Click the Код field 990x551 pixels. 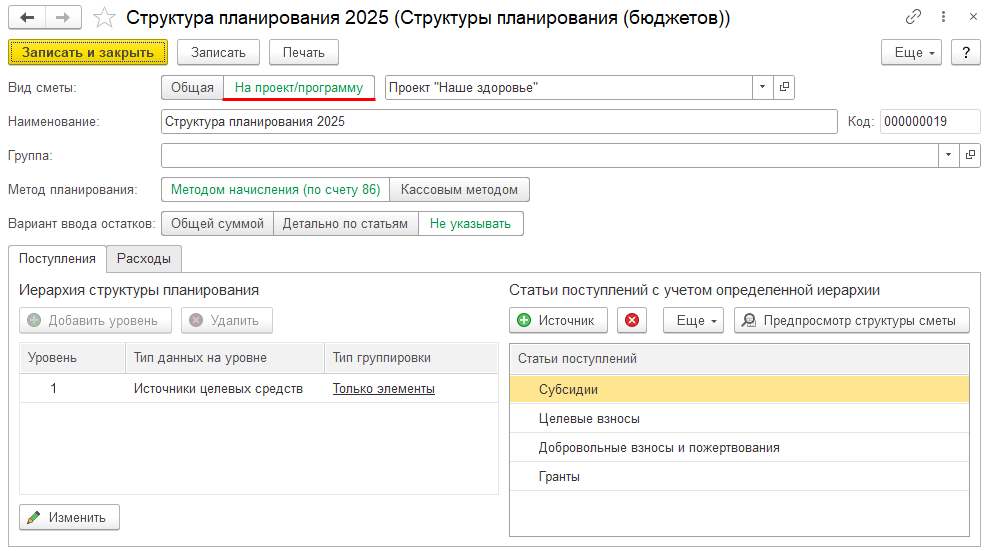(930, 121)
